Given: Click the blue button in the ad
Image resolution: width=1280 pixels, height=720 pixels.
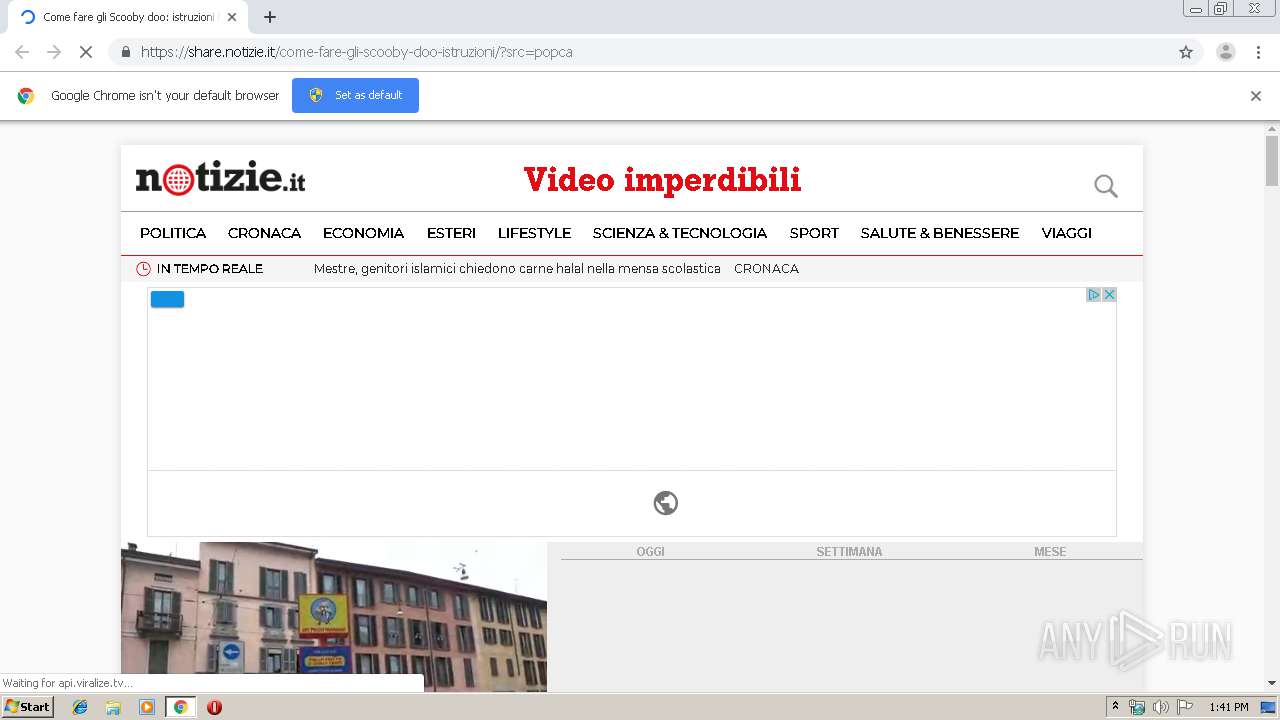Looking at the screenshot, I should [167, 299].
